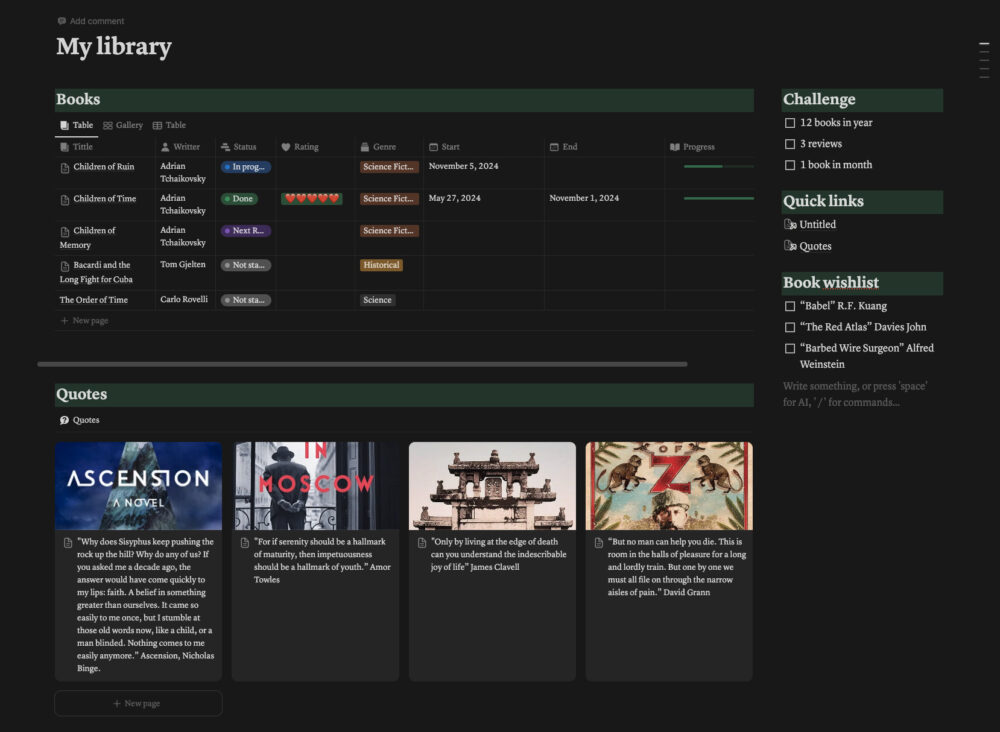Switch to the Gallery view tab
1000x732 pixels.
pos(122,125)
